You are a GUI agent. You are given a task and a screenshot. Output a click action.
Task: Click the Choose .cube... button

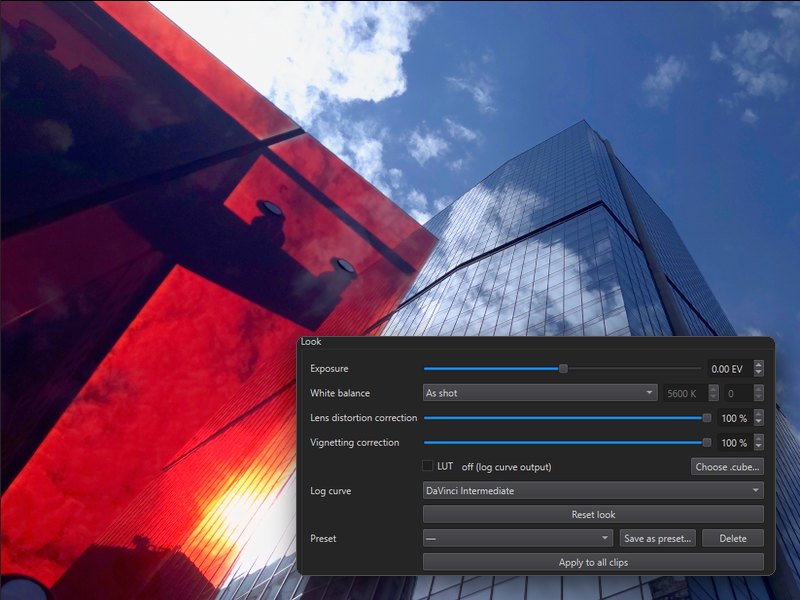(727, 467)
